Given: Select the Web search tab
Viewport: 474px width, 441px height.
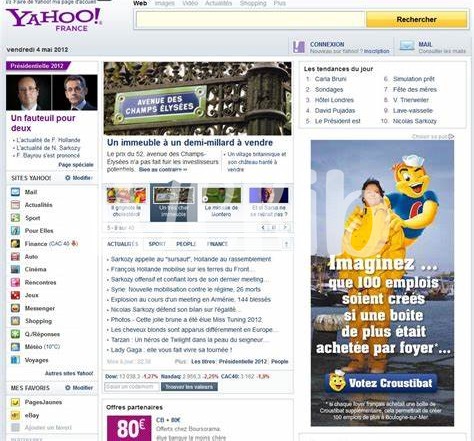Looking at the screenshot, I should (x=140, y=3).
